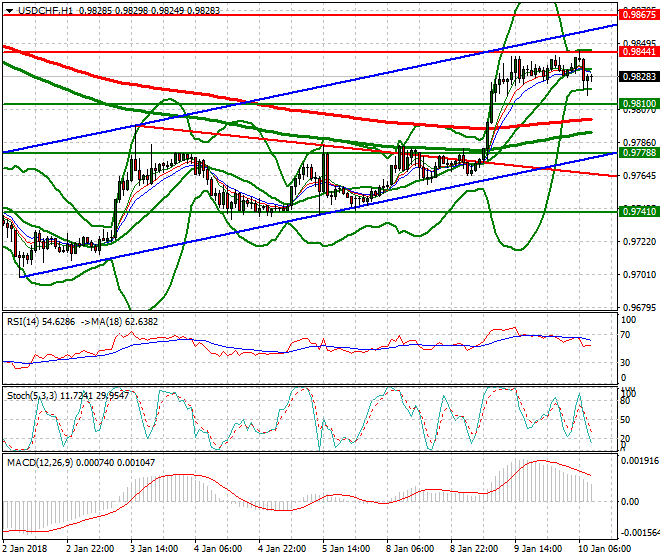The width and height of the screenshot is (660, 560).
Task: Click the 5 Jan 14:00 time axis label
Action: click(346, 549)
